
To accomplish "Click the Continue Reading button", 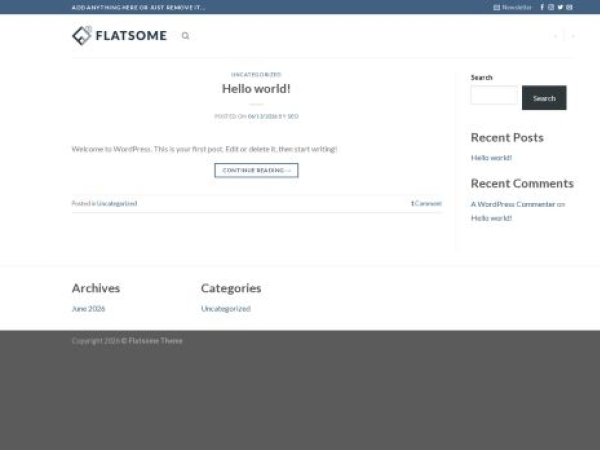I will (x=256, y=170).
